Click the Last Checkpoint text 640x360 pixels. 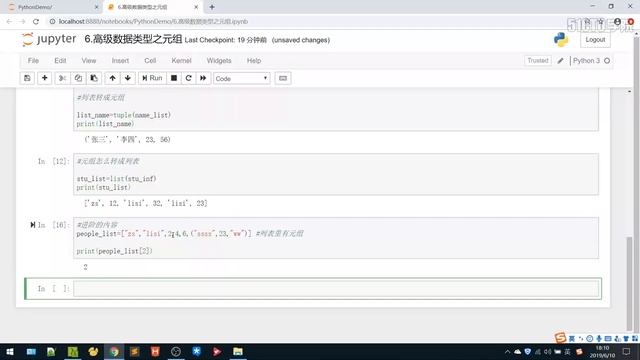click(x=225, y=40)
